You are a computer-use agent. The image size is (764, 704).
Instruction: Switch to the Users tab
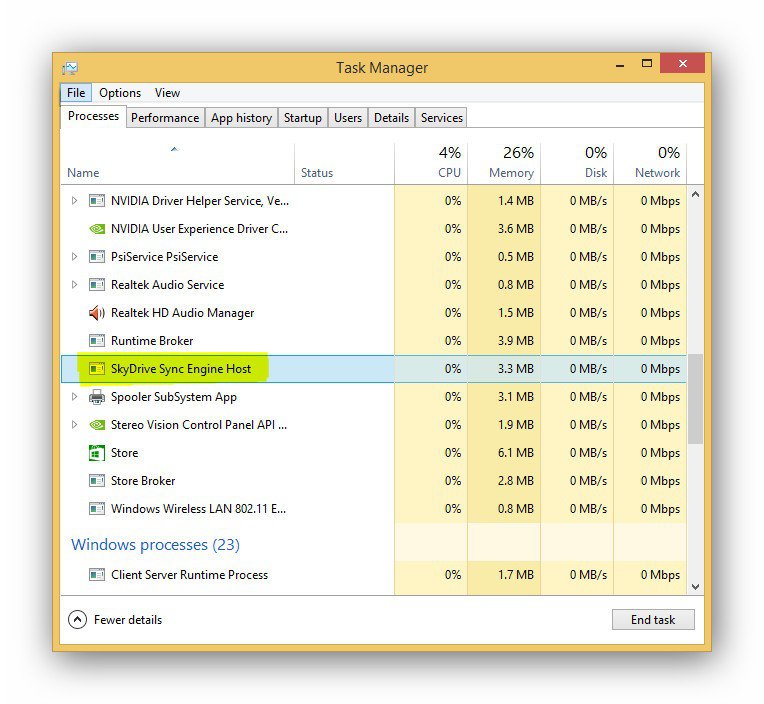pos(348,118)
